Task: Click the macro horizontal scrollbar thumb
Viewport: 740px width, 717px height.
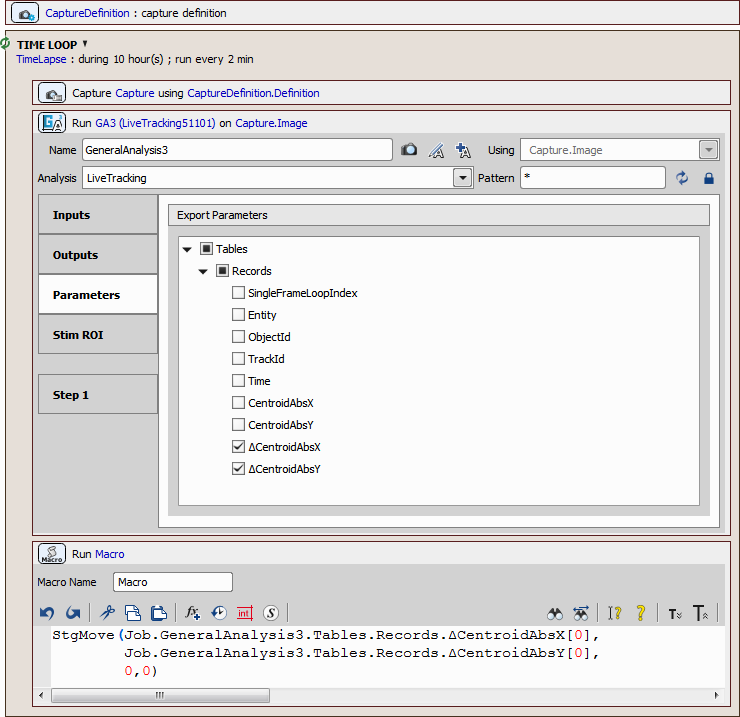Action: click(x=160, y=695)
